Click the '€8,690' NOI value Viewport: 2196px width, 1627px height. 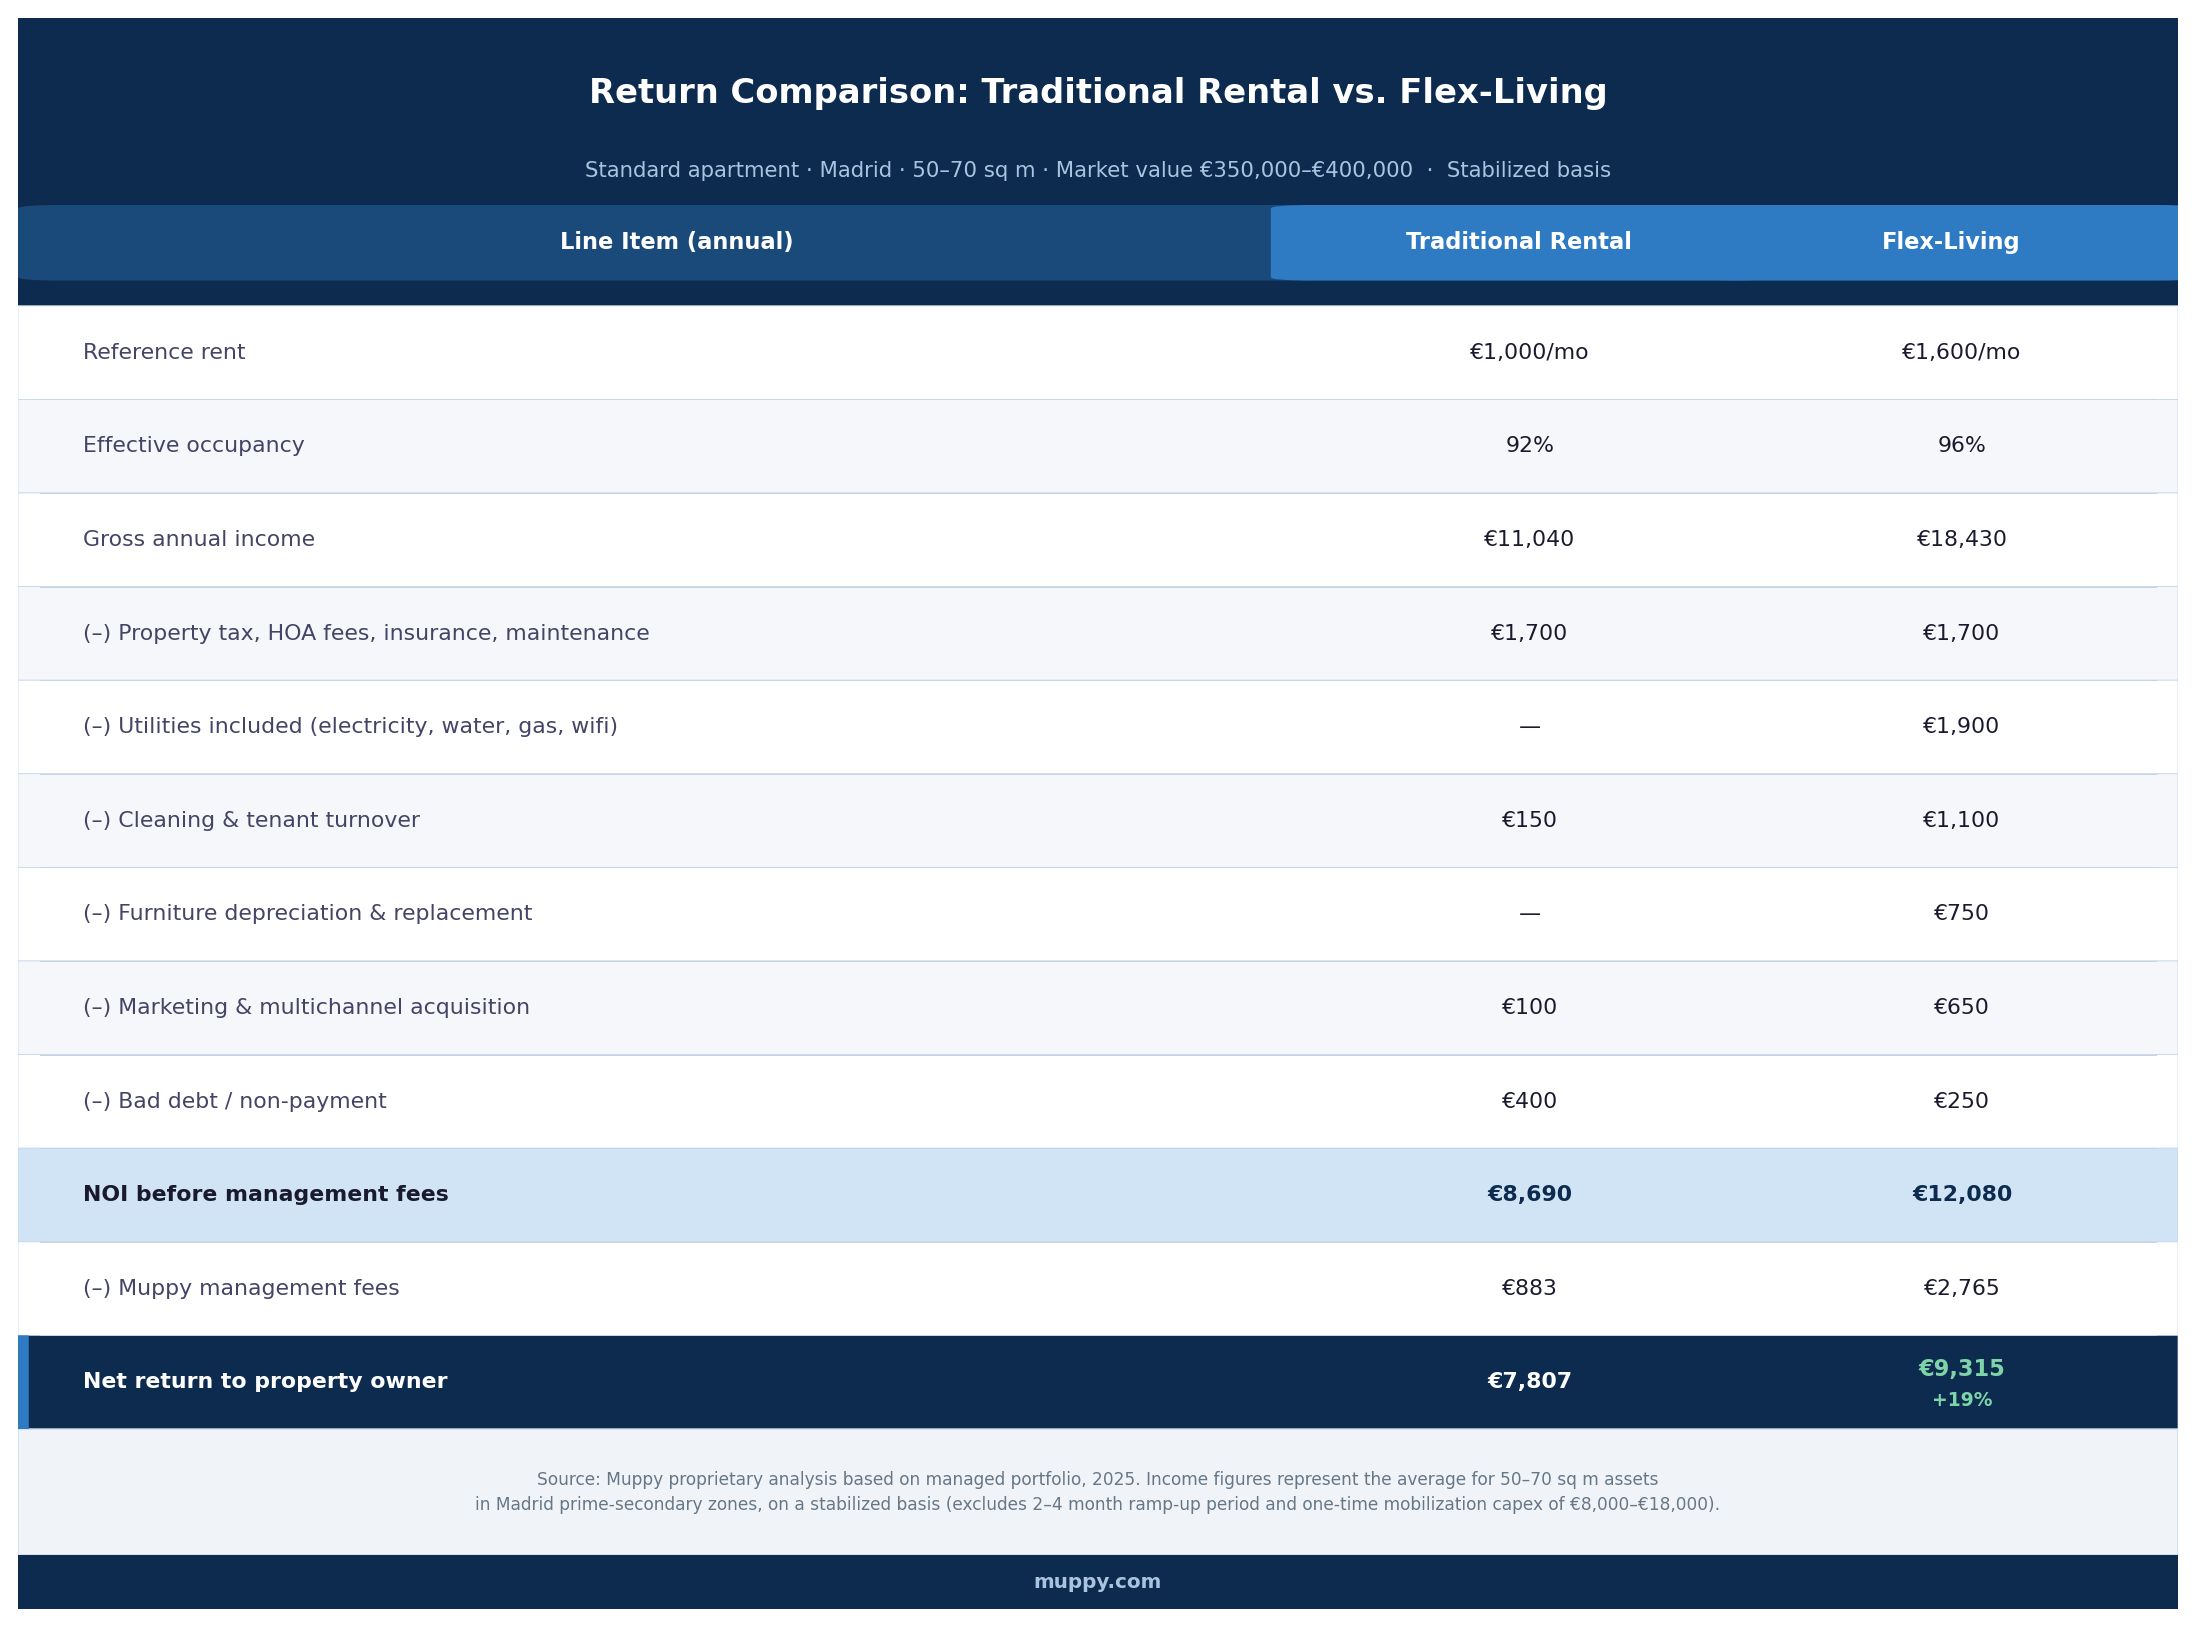coord(1529,1195)
